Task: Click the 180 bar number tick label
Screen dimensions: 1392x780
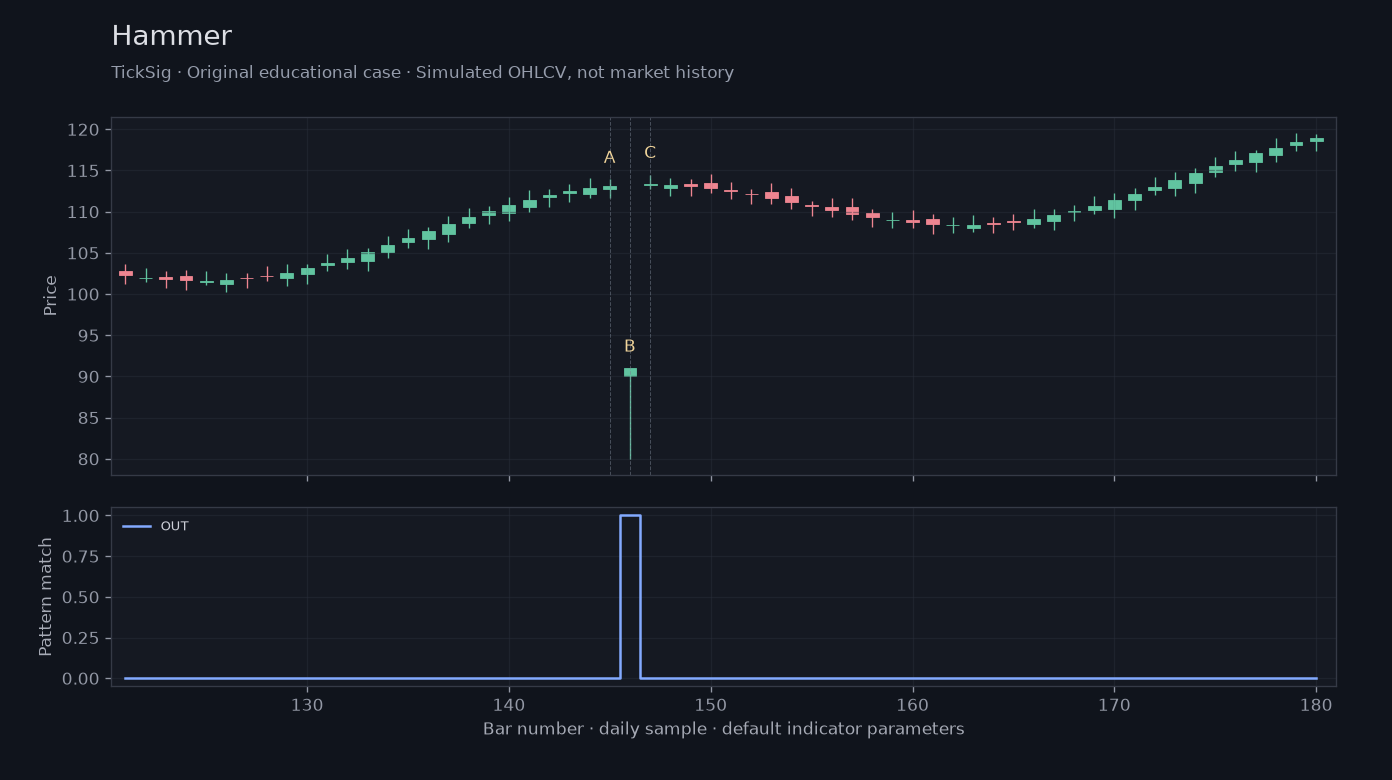Action: coord(1316,704)
